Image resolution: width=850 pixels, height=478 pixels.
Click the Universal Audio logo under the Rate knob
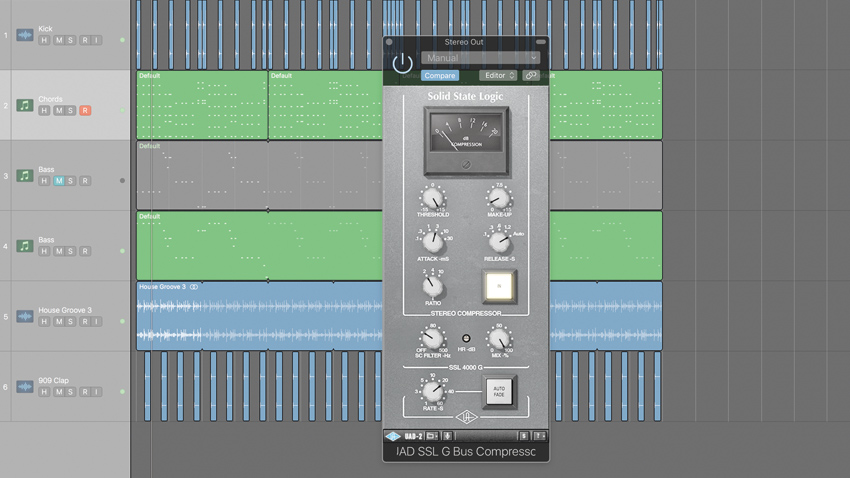pos(466,417)
